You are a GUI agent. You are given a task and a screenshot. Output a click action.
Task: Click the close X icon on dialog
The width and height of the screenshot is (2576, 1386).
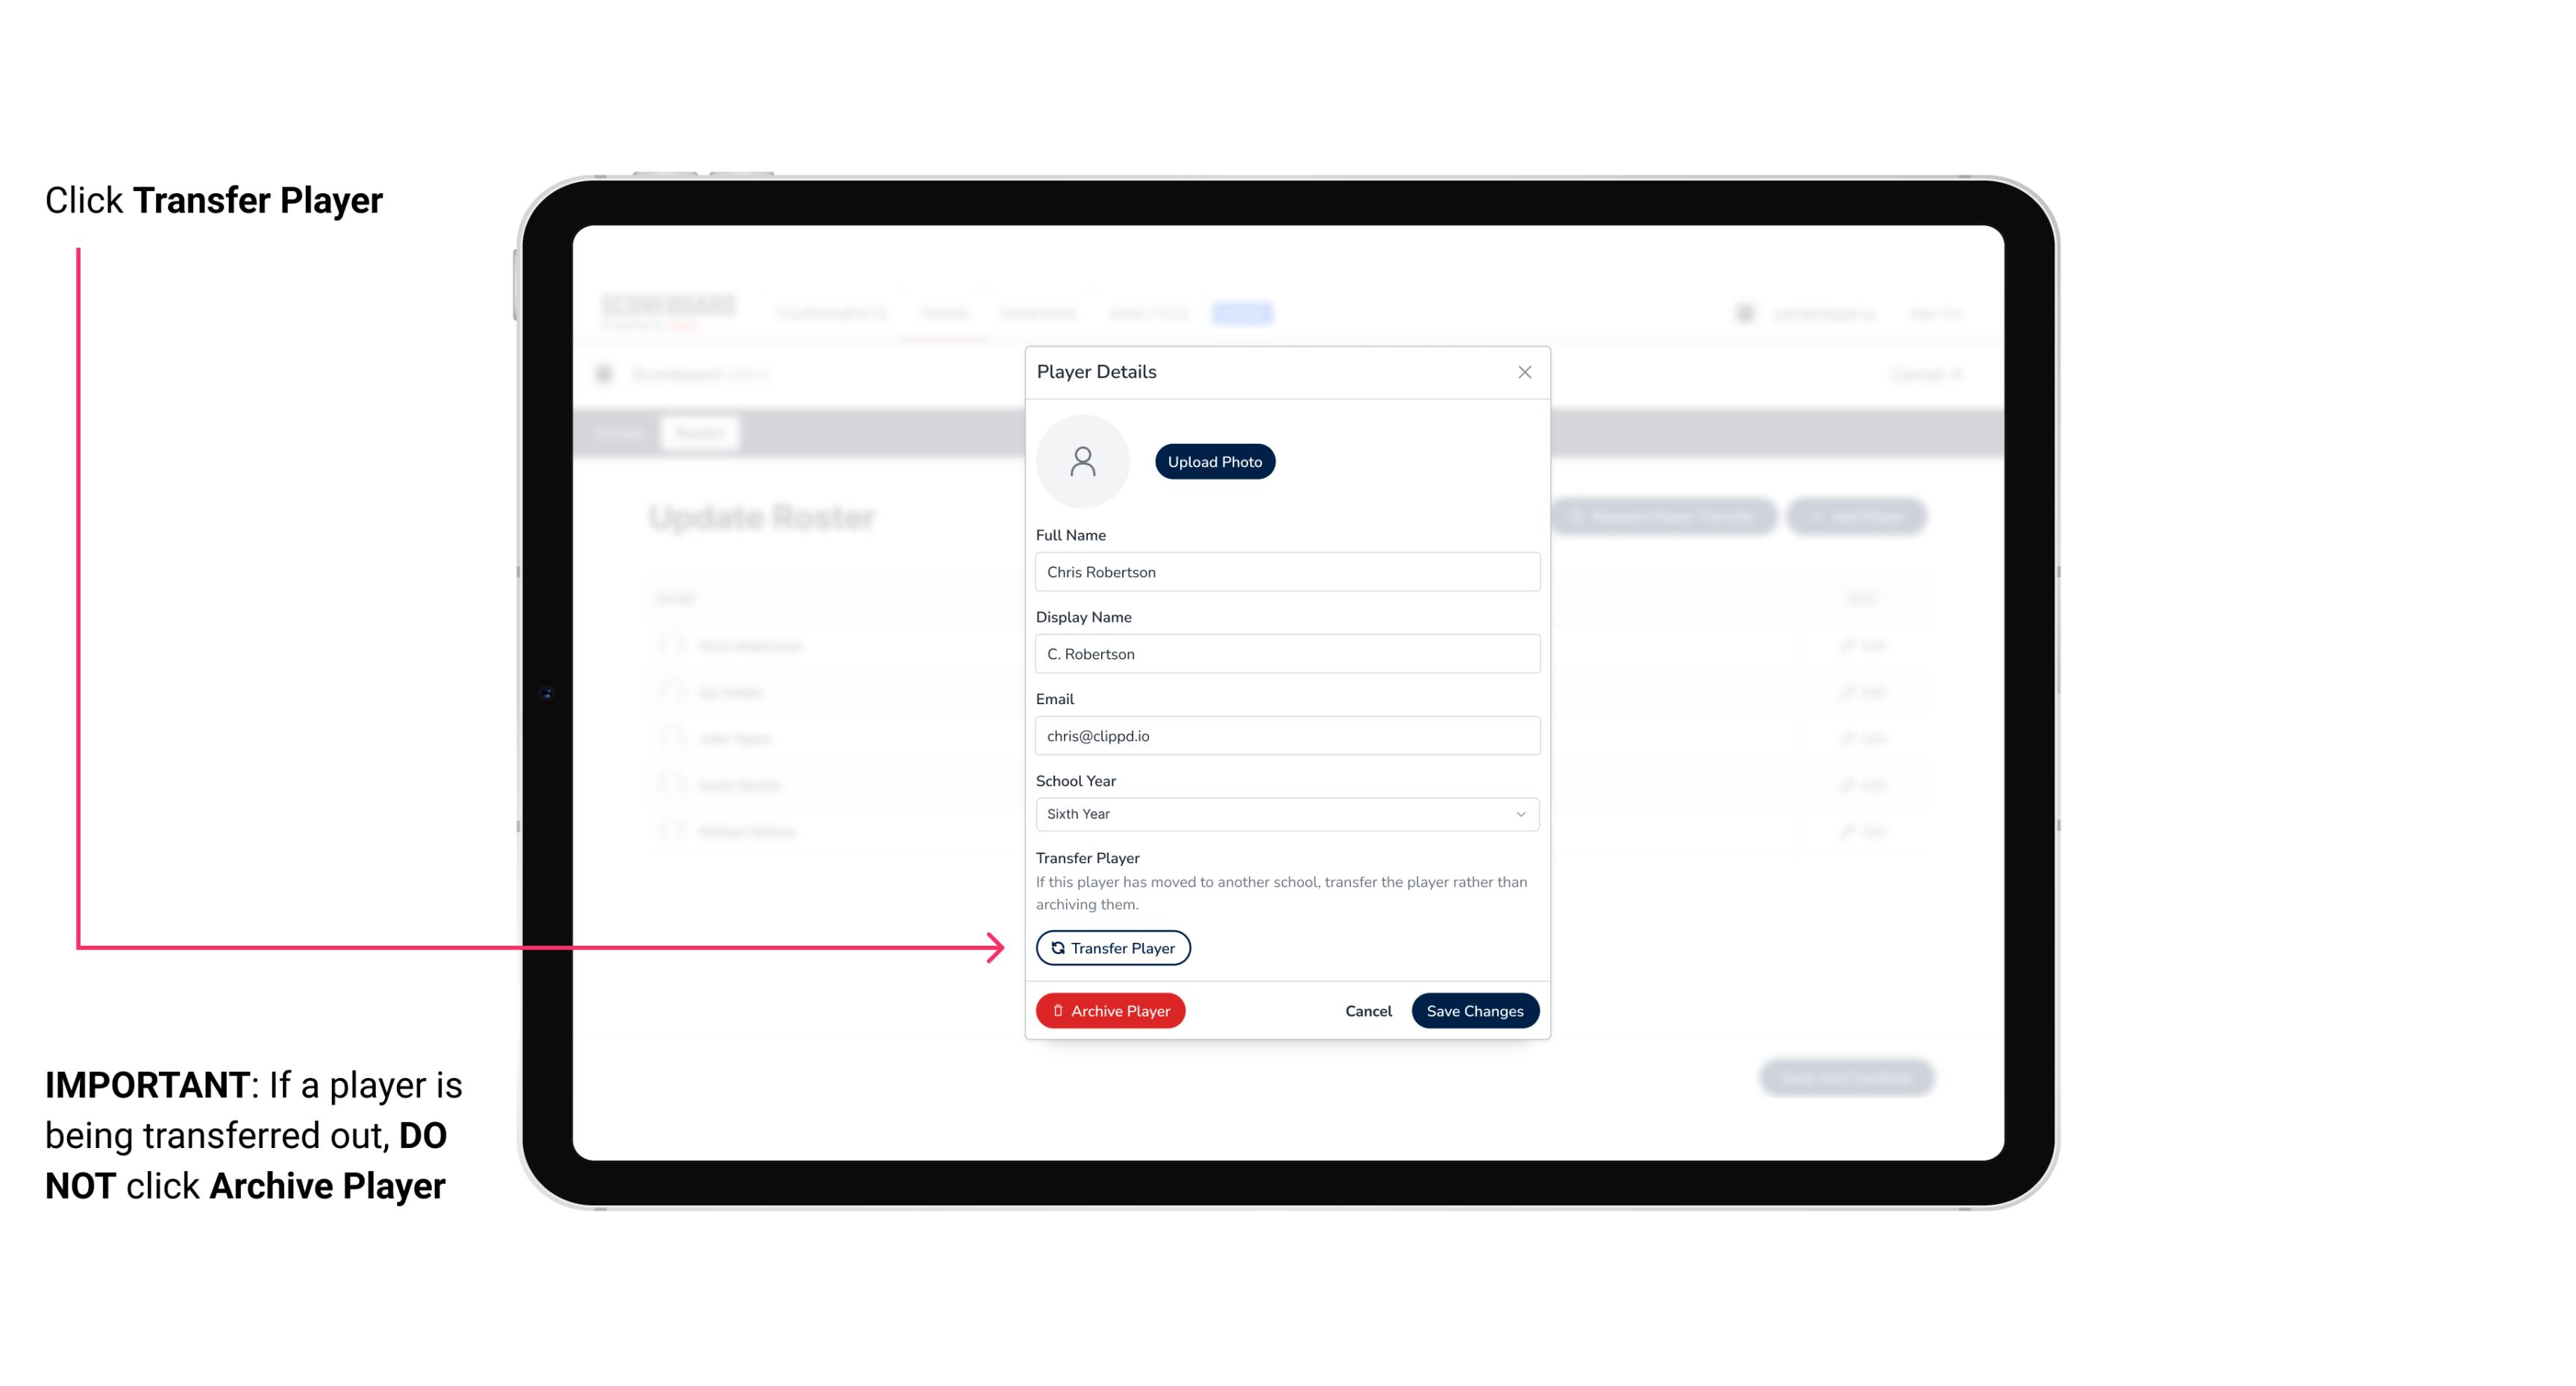(1524, 372)
